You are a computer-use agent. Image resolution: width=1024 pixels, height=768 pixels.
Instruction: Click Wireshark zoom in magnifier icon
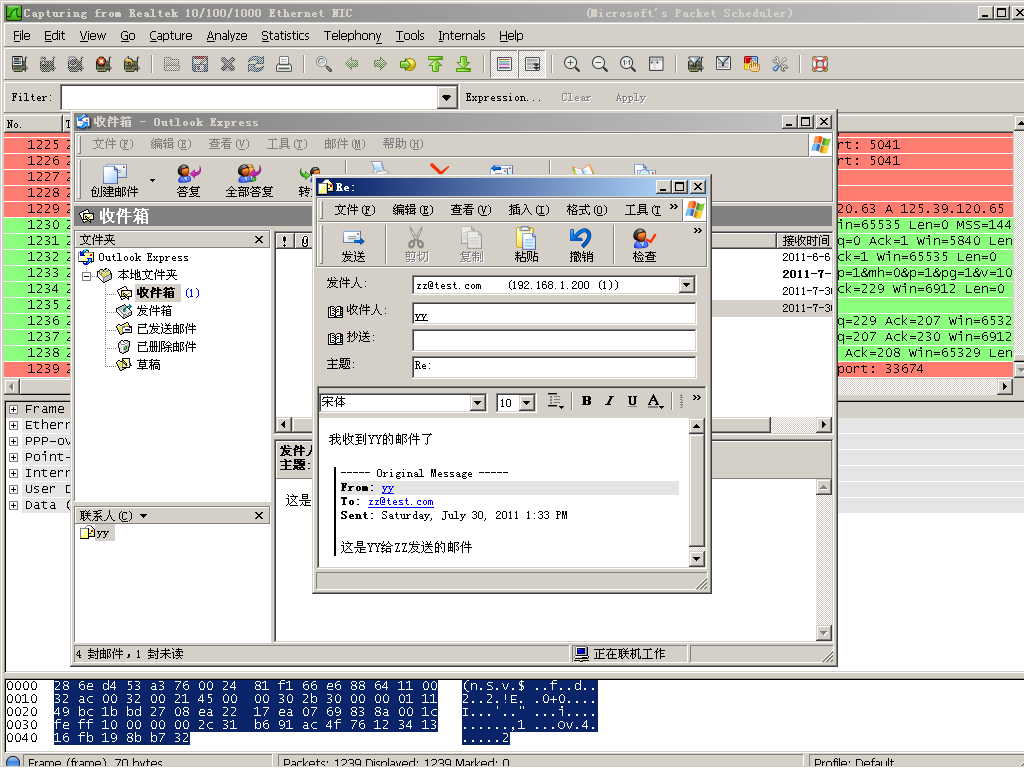pos(571,63)
